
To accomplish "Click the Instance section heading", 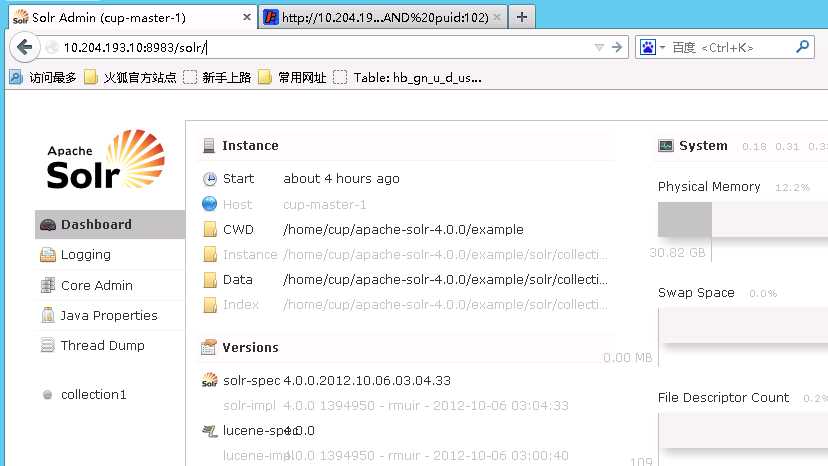I will pos(250,145).
